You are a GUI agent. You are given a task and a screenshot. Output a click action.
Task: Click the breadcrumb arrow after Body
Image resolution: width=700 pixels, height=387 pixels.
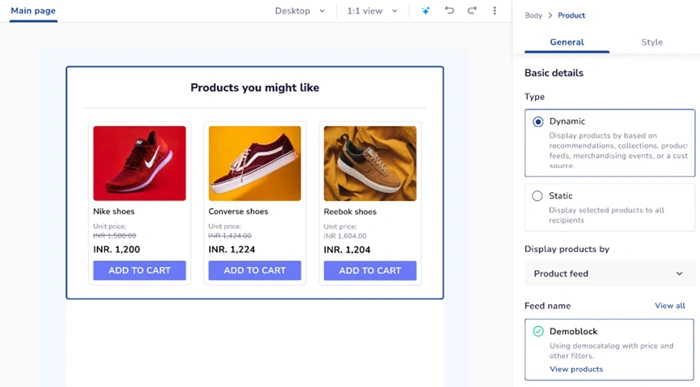pos(550,15)
